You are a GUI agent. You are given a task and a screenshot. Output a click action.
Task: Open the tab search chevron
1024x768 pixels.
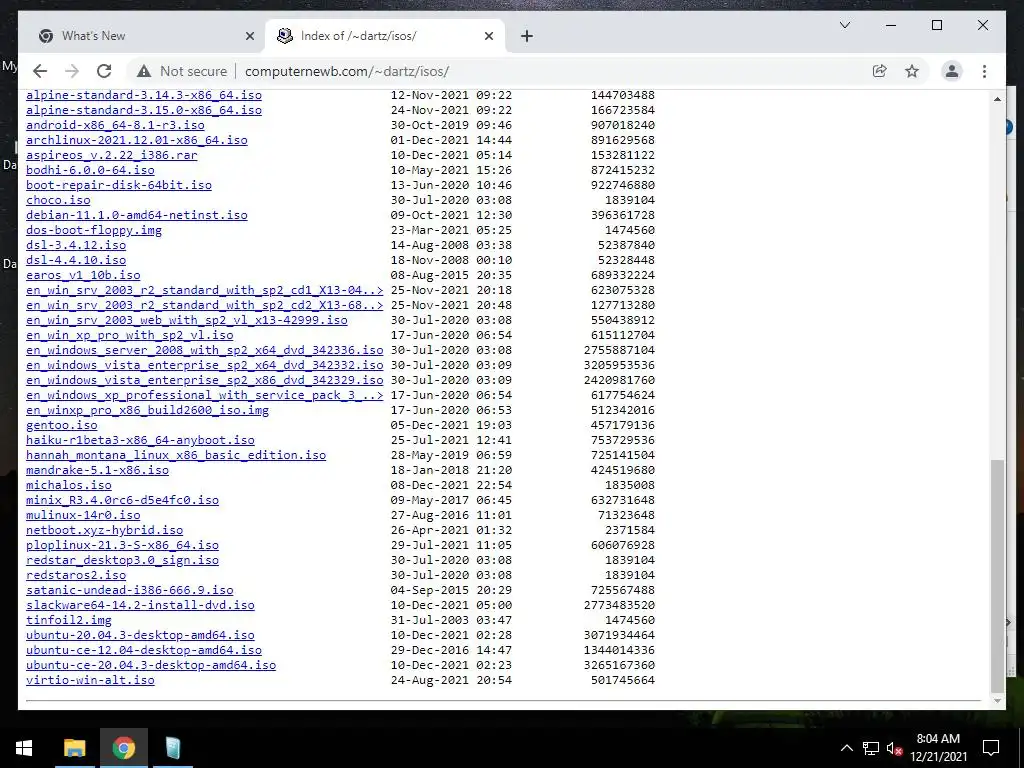tap(844, 25)
